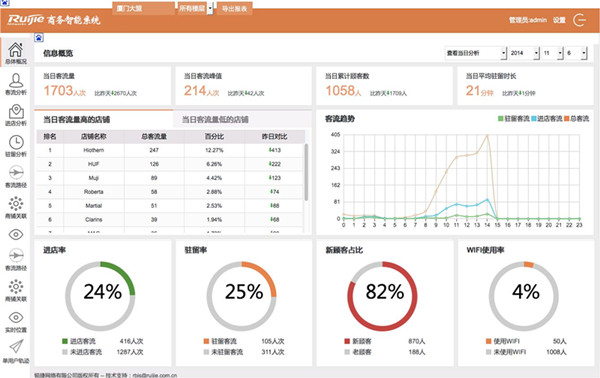Open the month dropdown showing 11

[553, 53]
